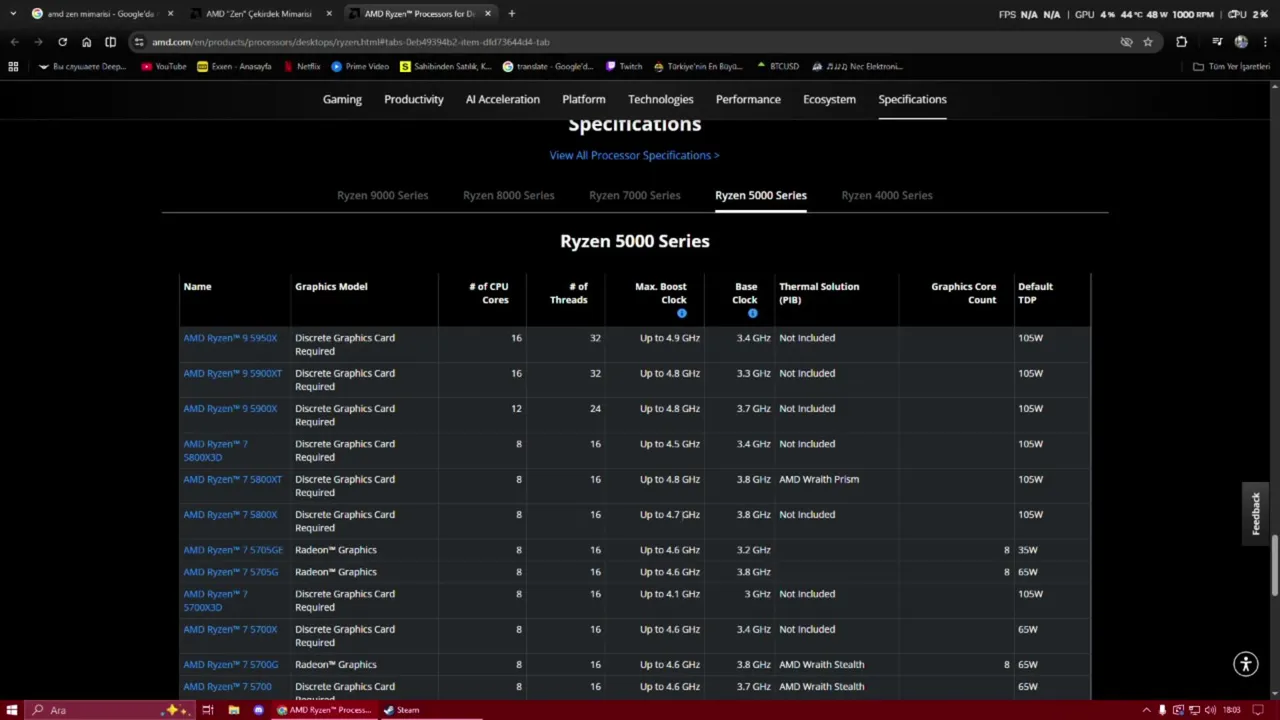
Task: Click the AMD Wraith Prism cell
Action: (819, 479)
